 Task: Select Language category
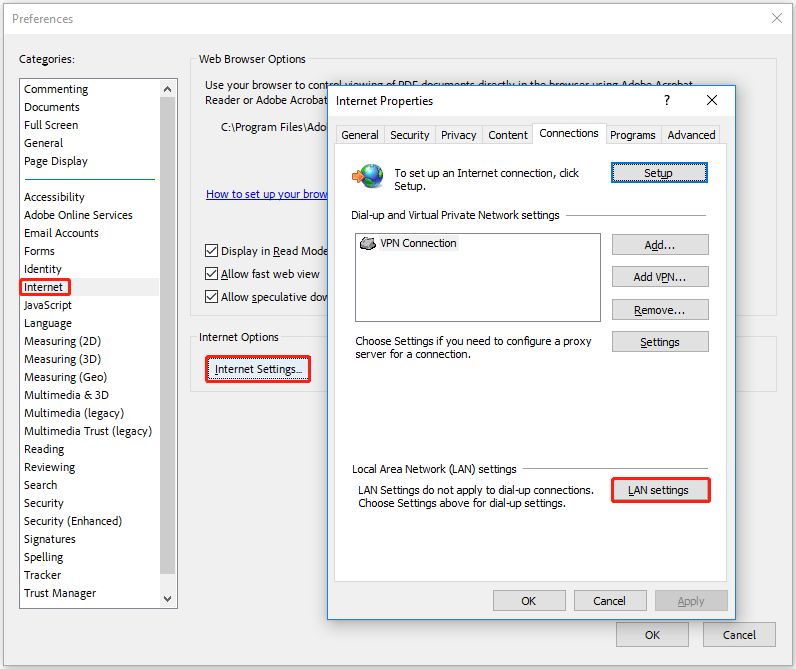point(48,323)
